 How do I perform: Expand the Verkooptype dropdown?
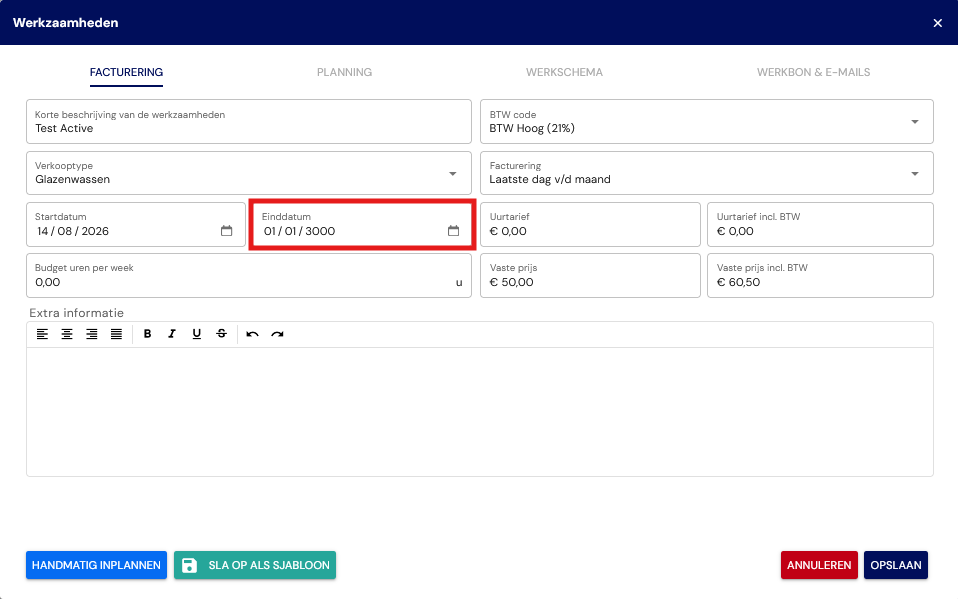click(x=453, y=174)
